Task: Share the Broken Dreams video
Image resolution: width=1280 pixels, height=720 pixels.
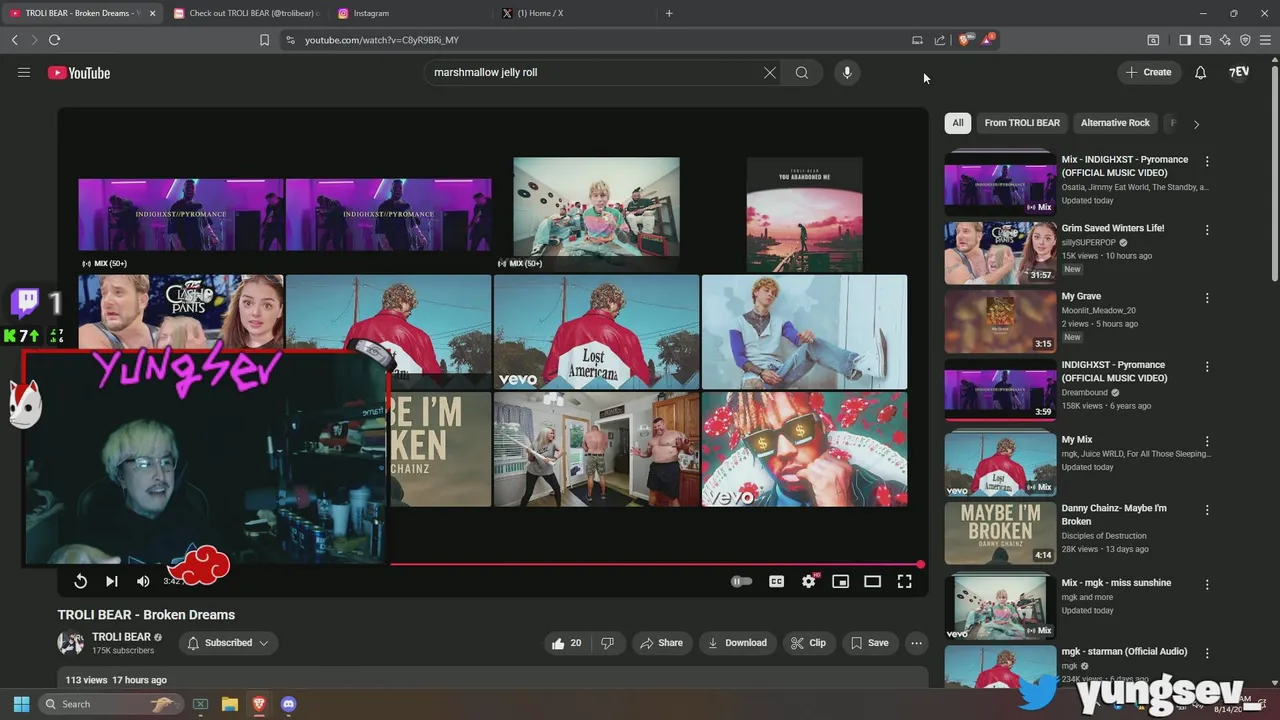Action: click(x=661, y=643)
